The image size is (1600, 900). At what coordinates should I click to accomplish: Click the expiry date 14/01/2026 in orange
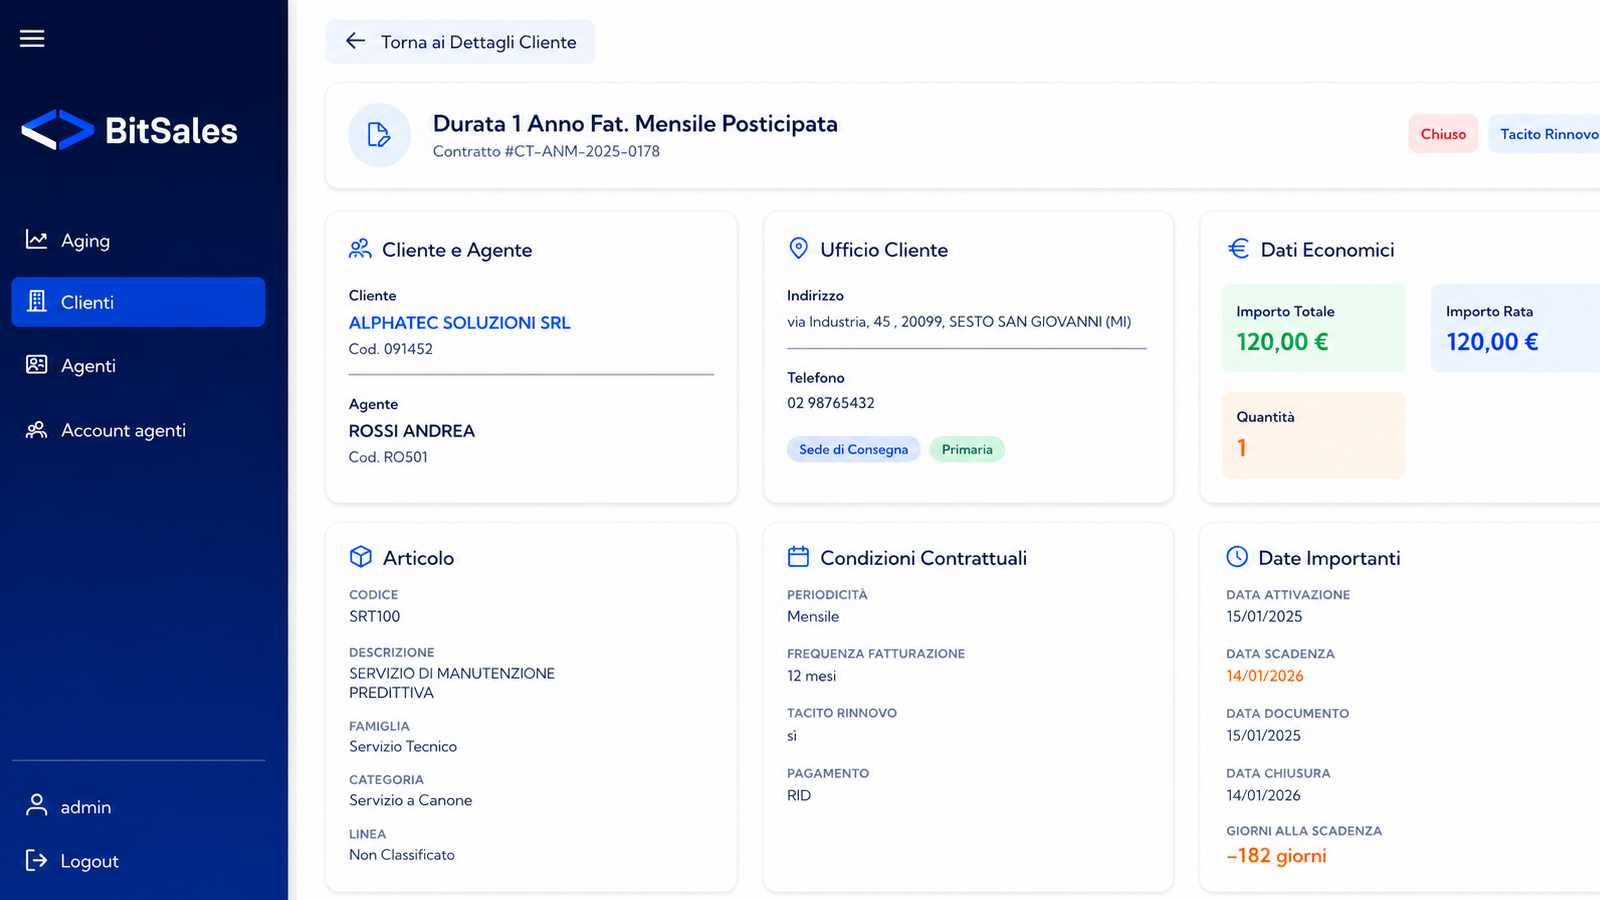pos(1265,676)
